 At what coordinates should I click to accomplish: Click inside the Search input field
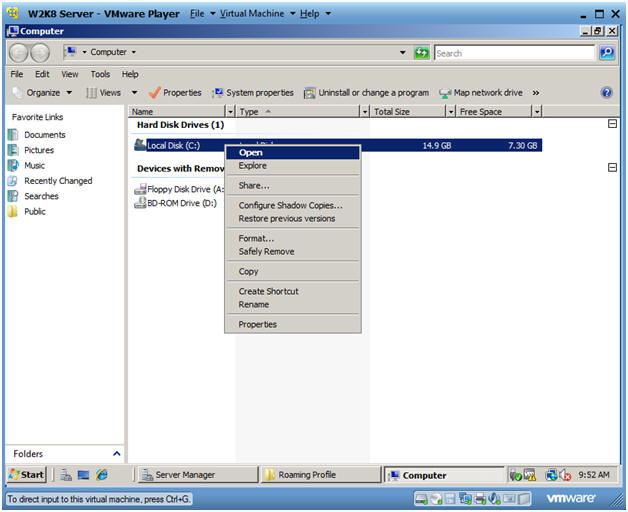(x=514, y=53)
